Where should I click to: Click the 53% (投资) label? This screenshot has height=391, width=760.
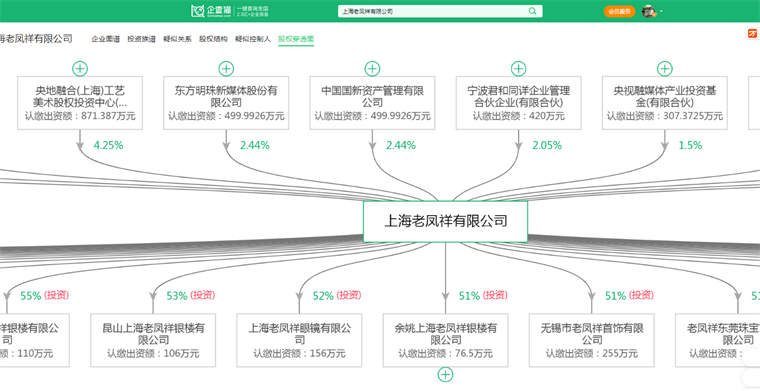tap(190, 295)
